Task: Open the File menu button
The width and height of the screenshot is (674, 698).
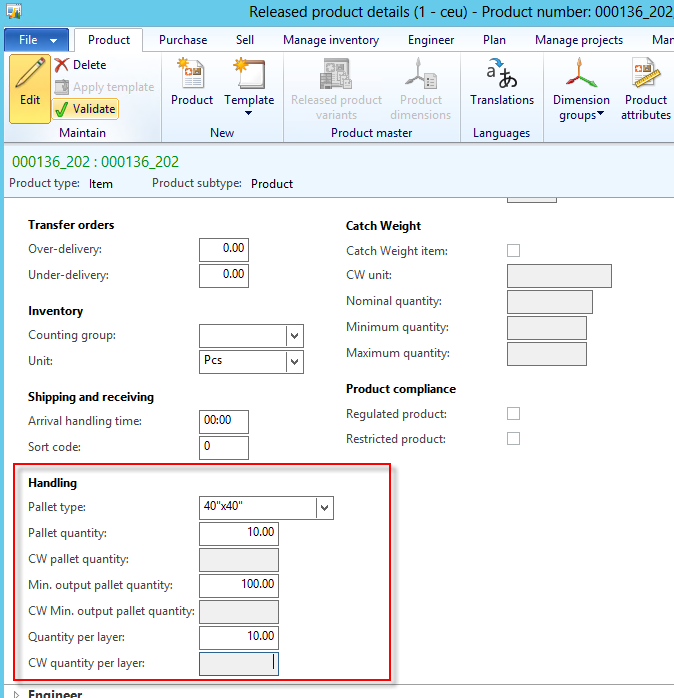Action: pyautogui.click(x=36, y=40)
